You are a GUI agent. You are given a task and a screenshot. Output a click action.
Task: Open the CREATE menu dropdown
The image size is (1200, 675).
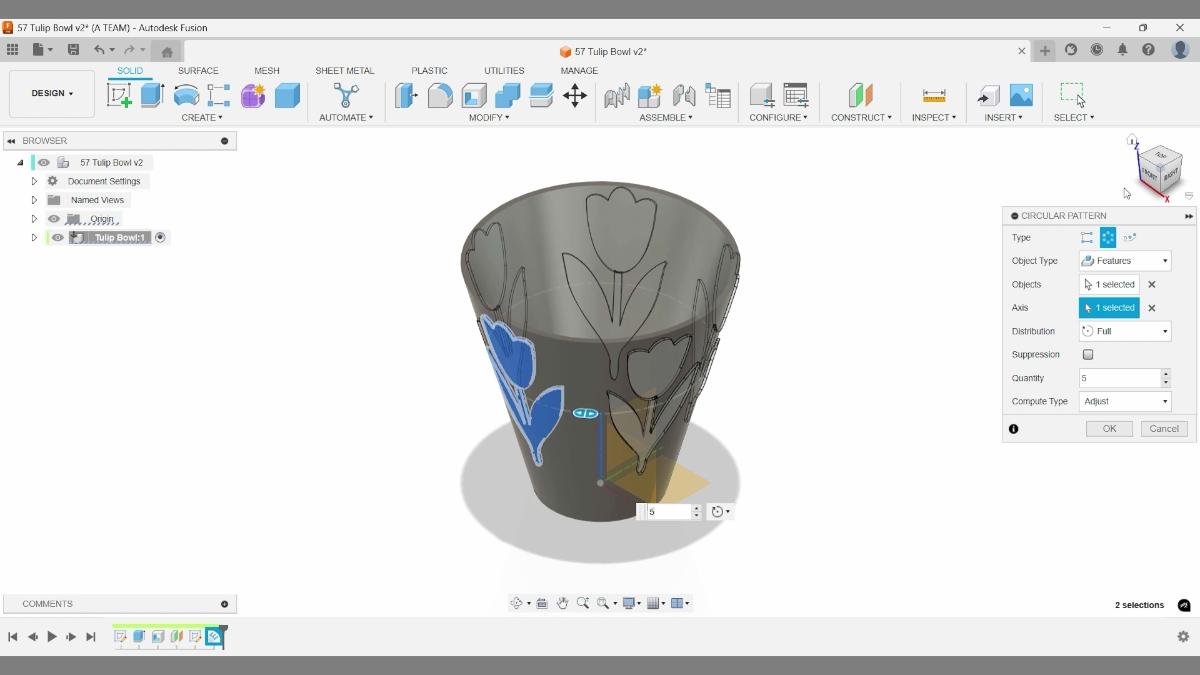coord(202,118)
